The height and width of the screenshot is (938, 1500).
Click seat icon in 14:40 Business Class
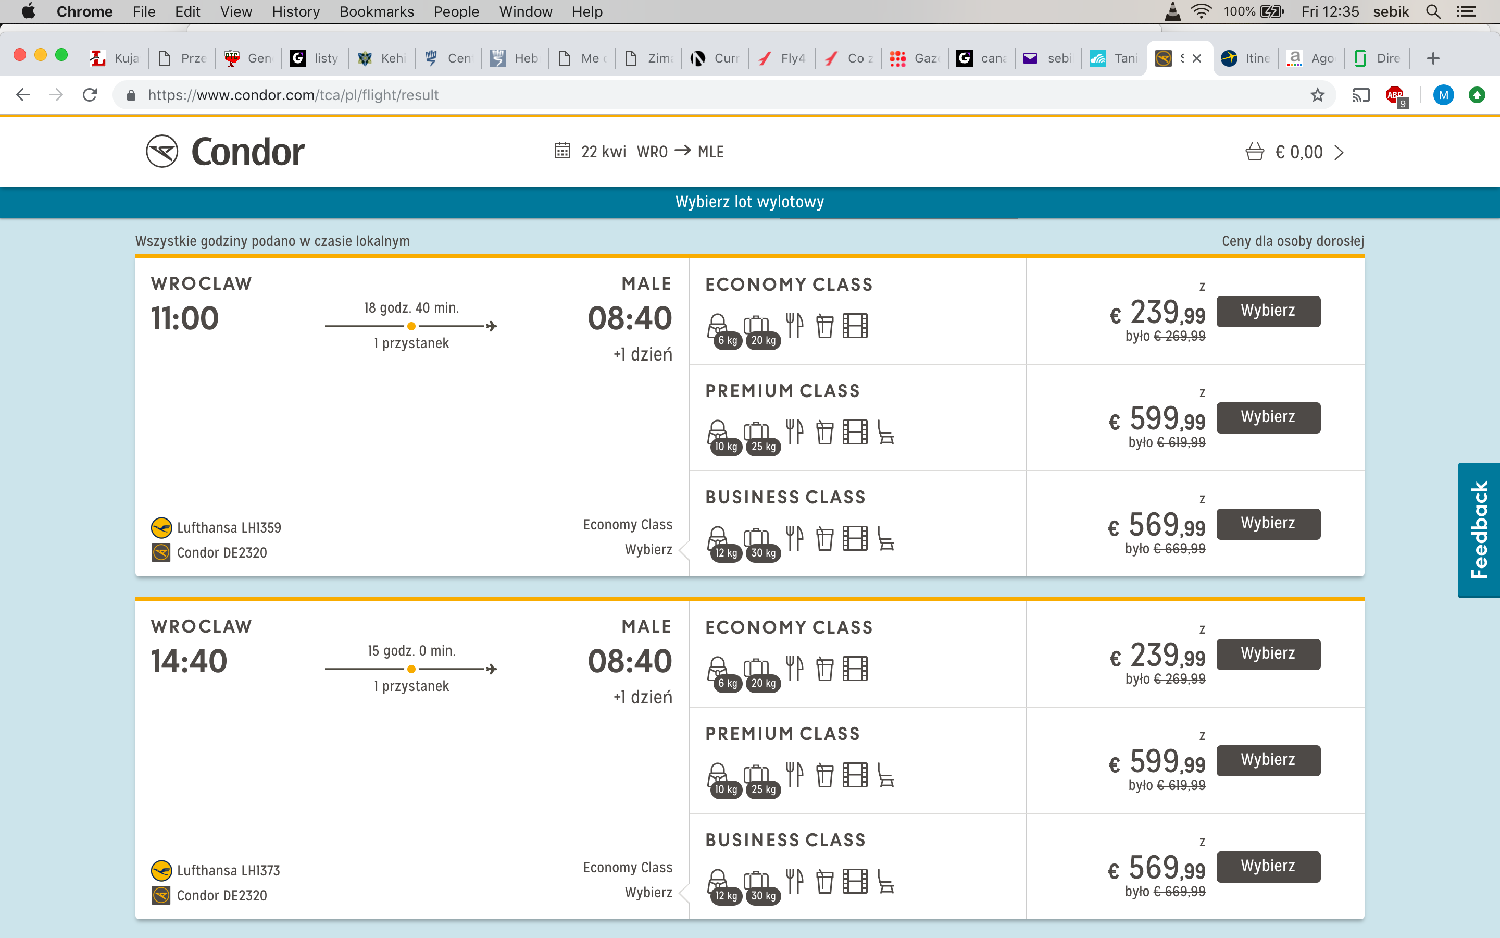tap(886, 882)
